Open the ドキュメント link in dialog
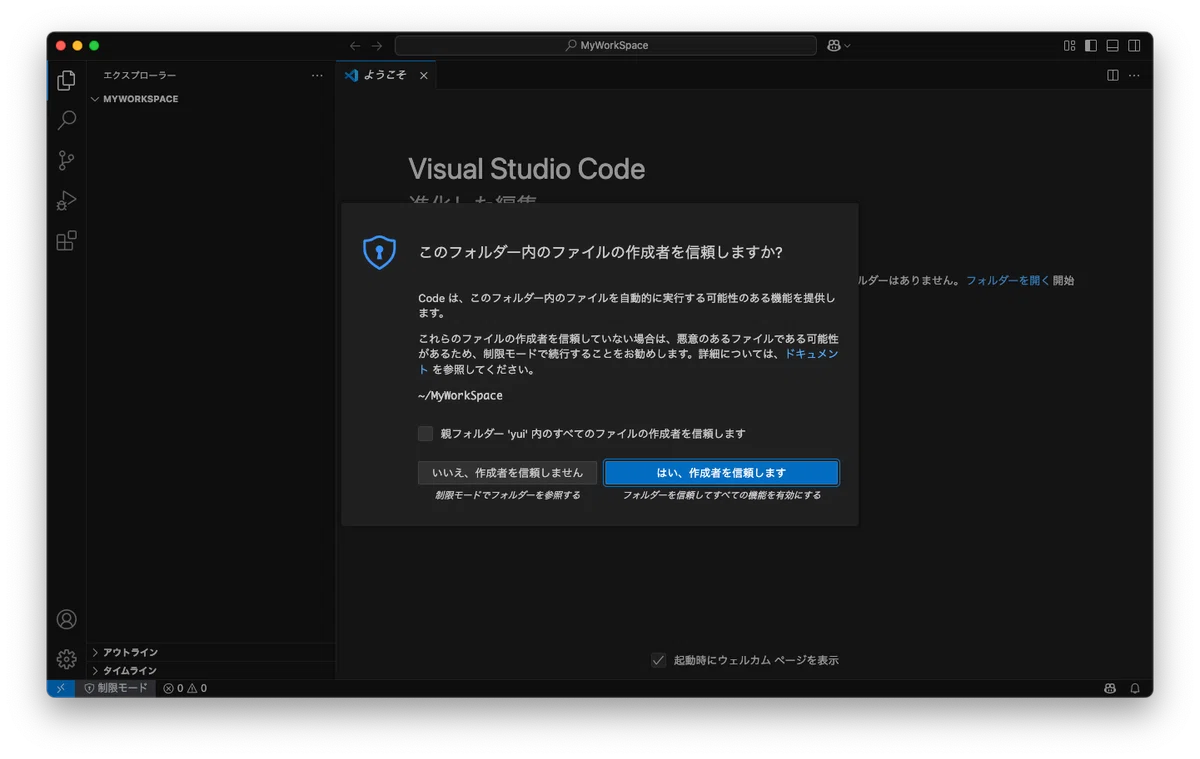Viewport: 1200px width, 759px height. [x=811, y=354]
